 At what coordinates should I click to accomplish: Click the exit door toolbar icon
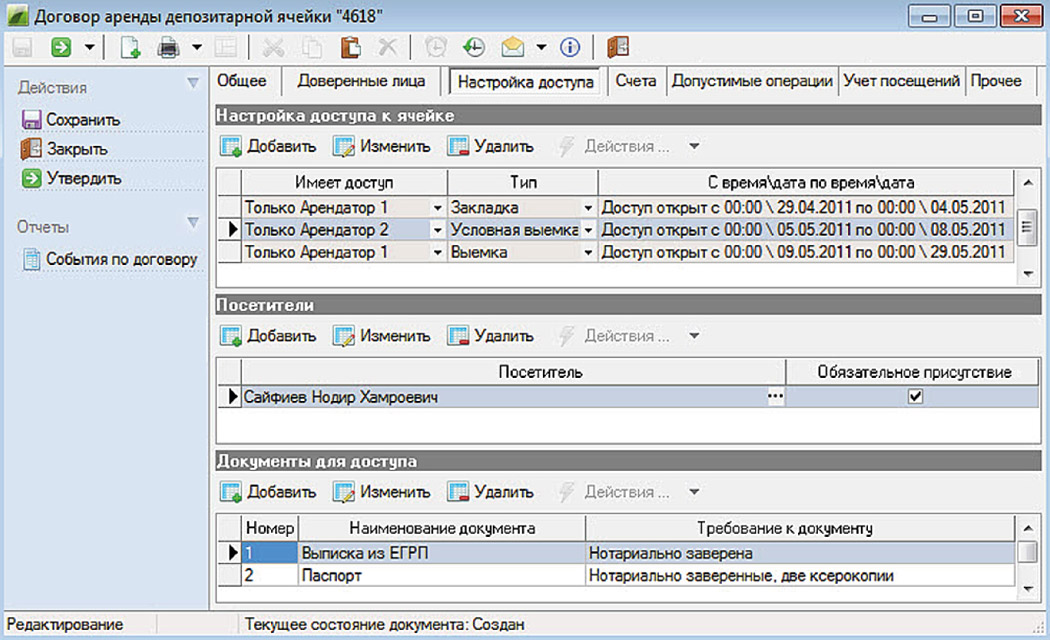[x=617, y=47]
